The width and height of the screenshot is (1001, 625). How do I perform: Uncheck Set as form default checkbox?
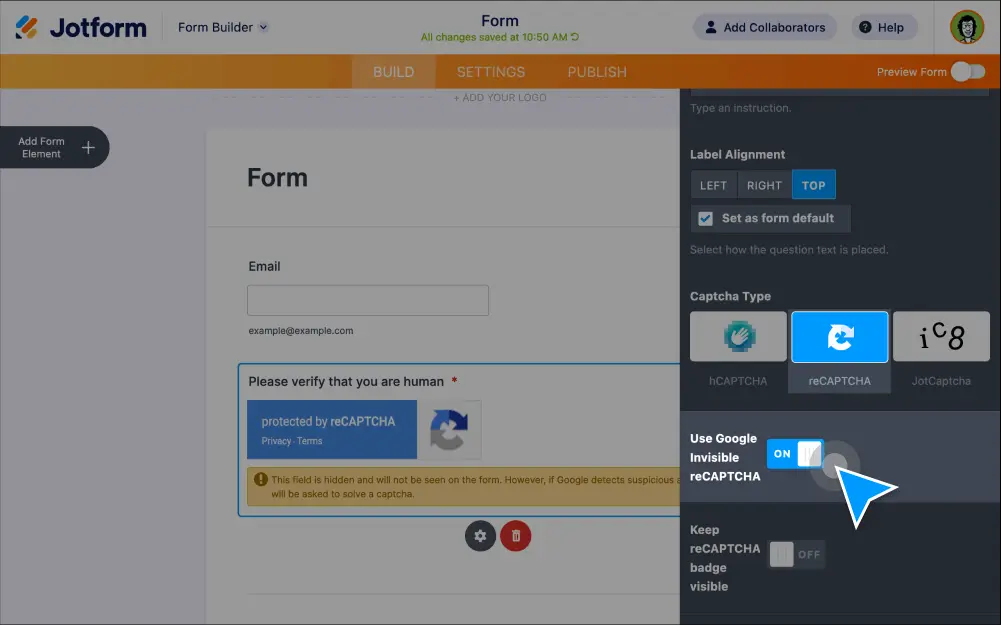point(706,218)
